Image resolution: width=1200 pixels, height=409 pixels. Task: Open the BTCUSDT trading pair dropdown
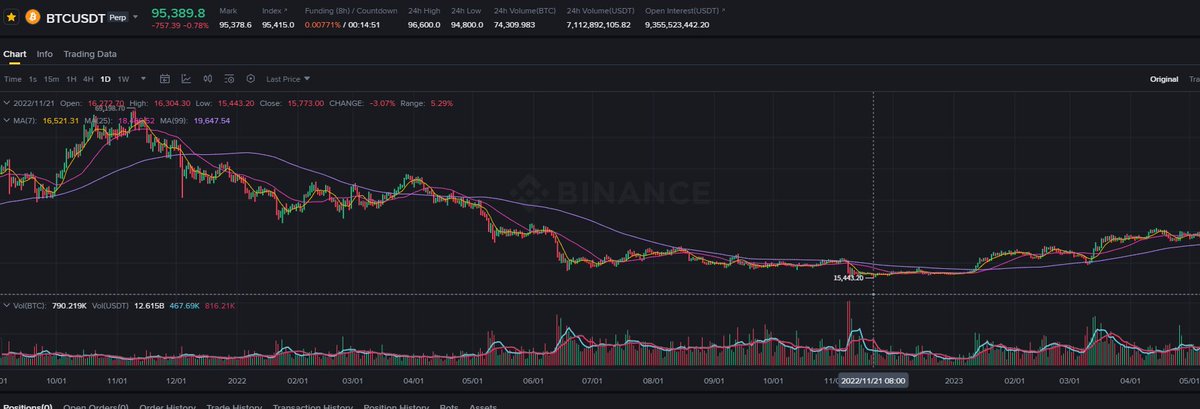(135, 17)
